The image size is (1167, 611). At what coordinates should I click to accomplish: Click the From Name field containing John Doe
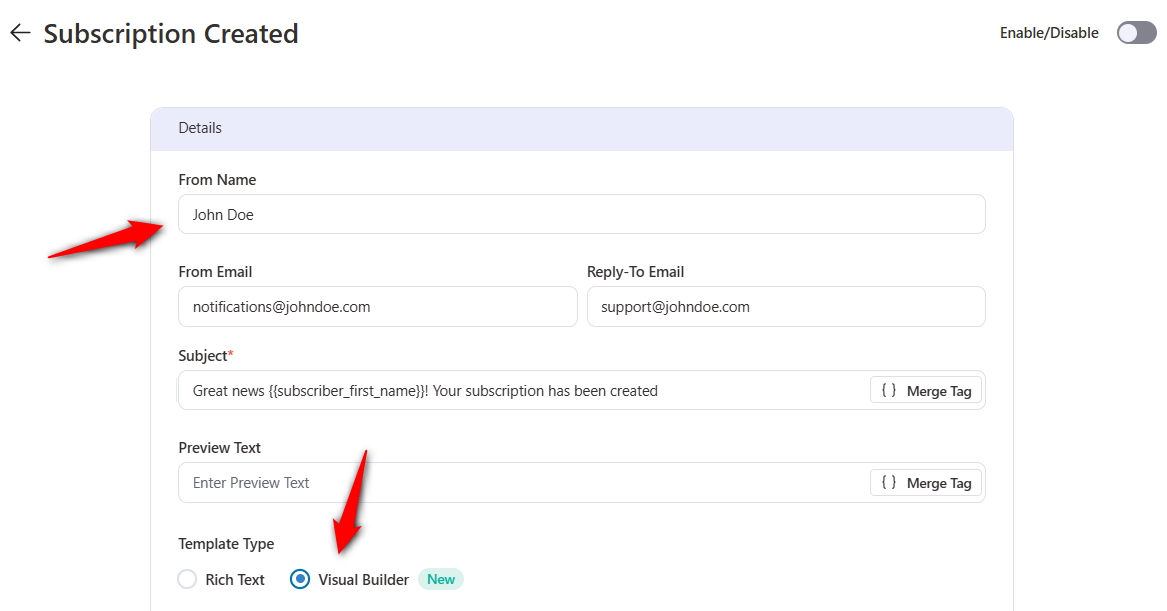581,214
